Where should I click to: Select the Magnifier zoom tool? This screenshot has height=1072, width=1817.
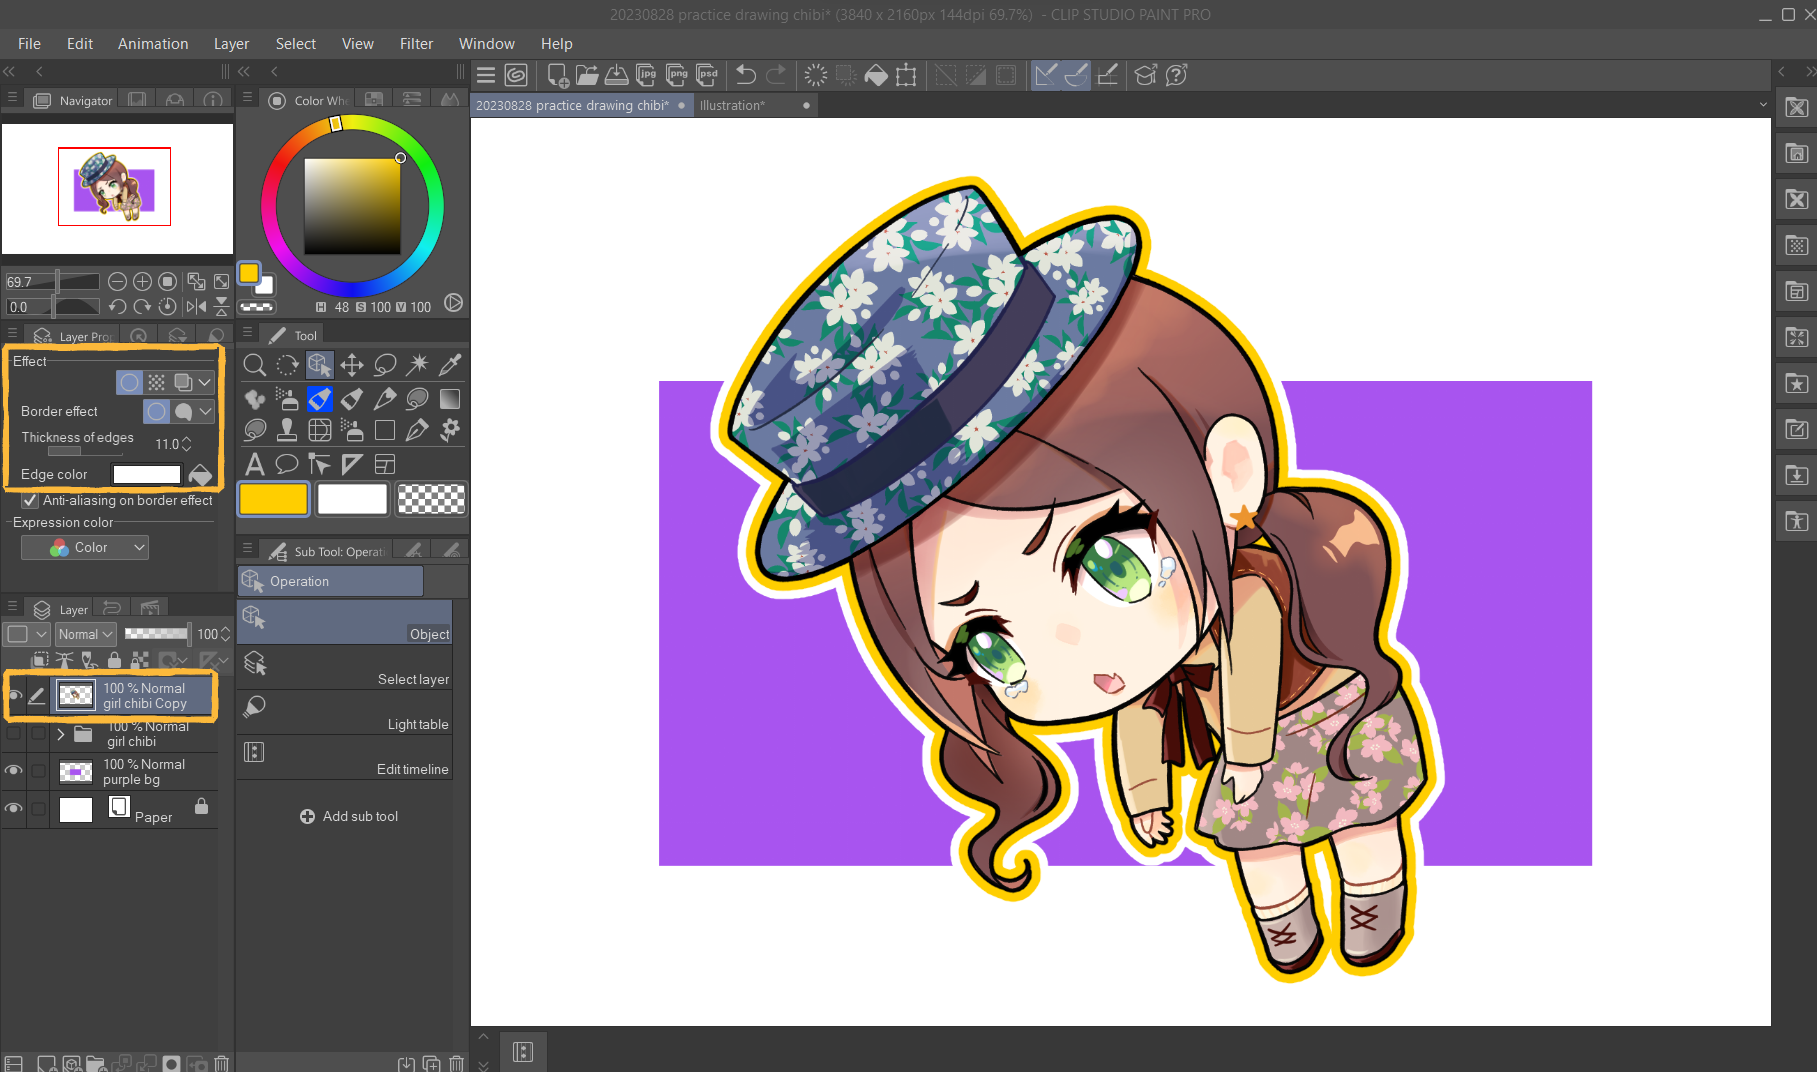click(254, 365)
